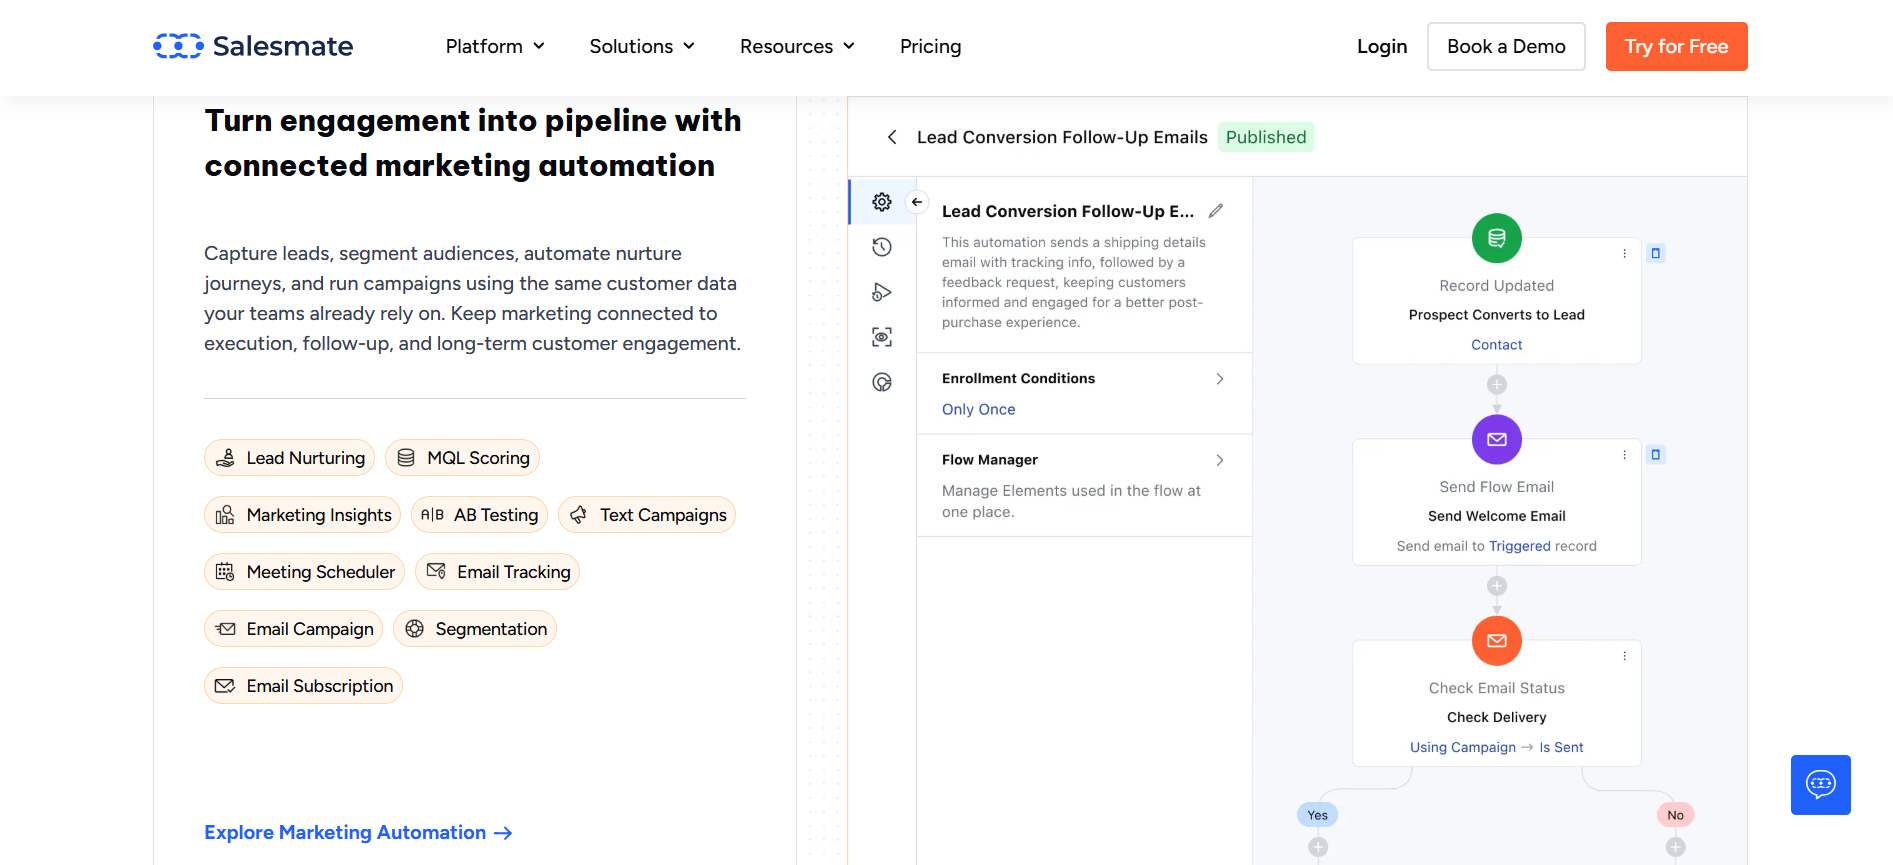Go back using the left chevron arrow
The image size is (1893, 865).
892,137
